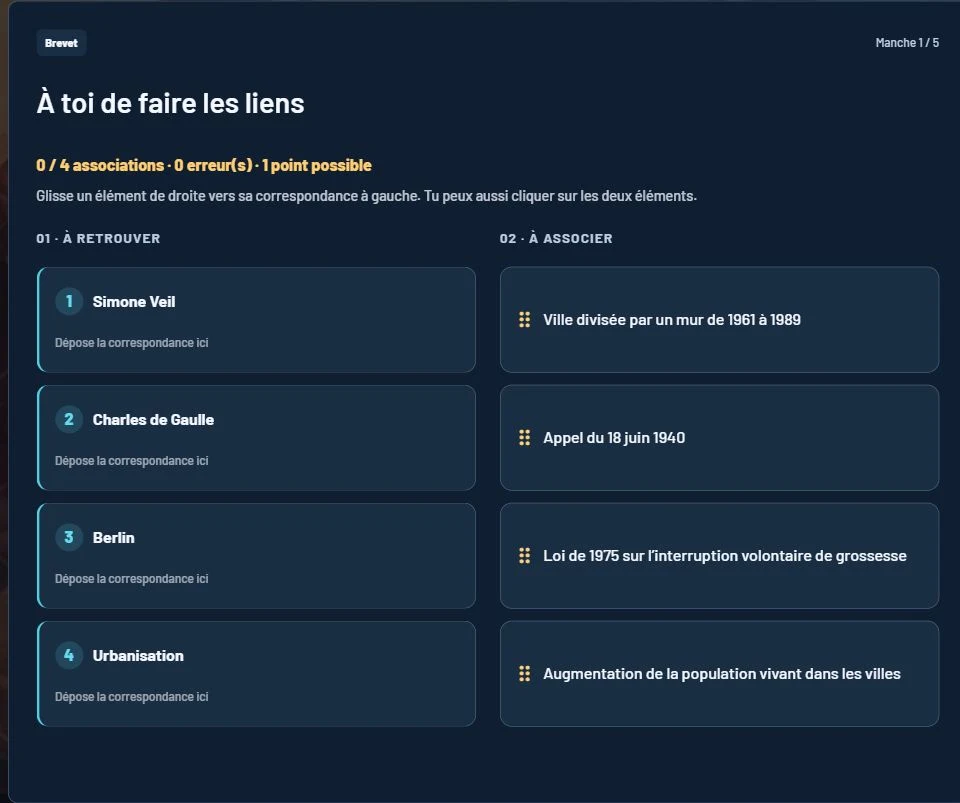Click the '02 · À ASSOCIER' column heading

pos(556,239)
